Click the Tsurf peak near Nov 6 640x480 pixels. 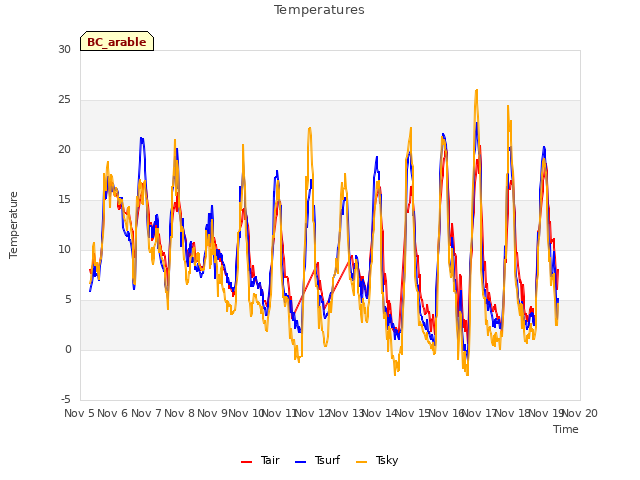tap(142, 138)
